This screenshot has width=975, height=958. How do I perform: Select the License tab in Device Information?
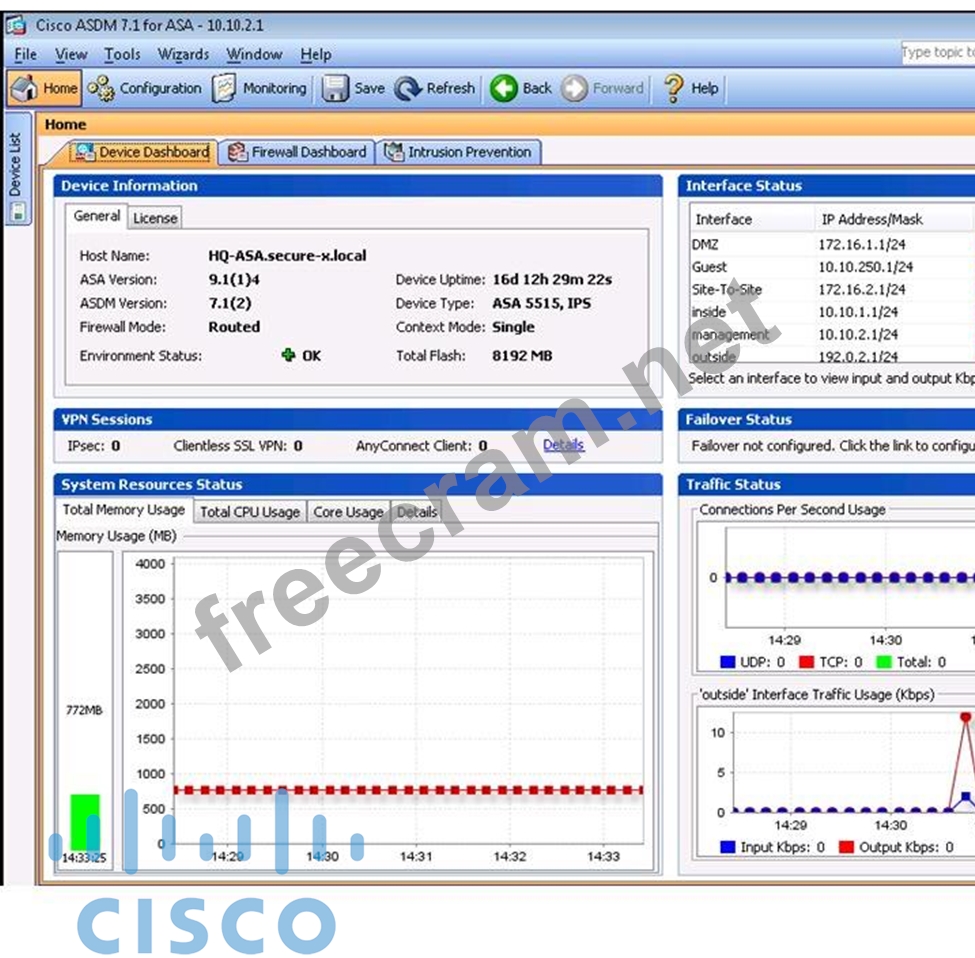(155, 217)
